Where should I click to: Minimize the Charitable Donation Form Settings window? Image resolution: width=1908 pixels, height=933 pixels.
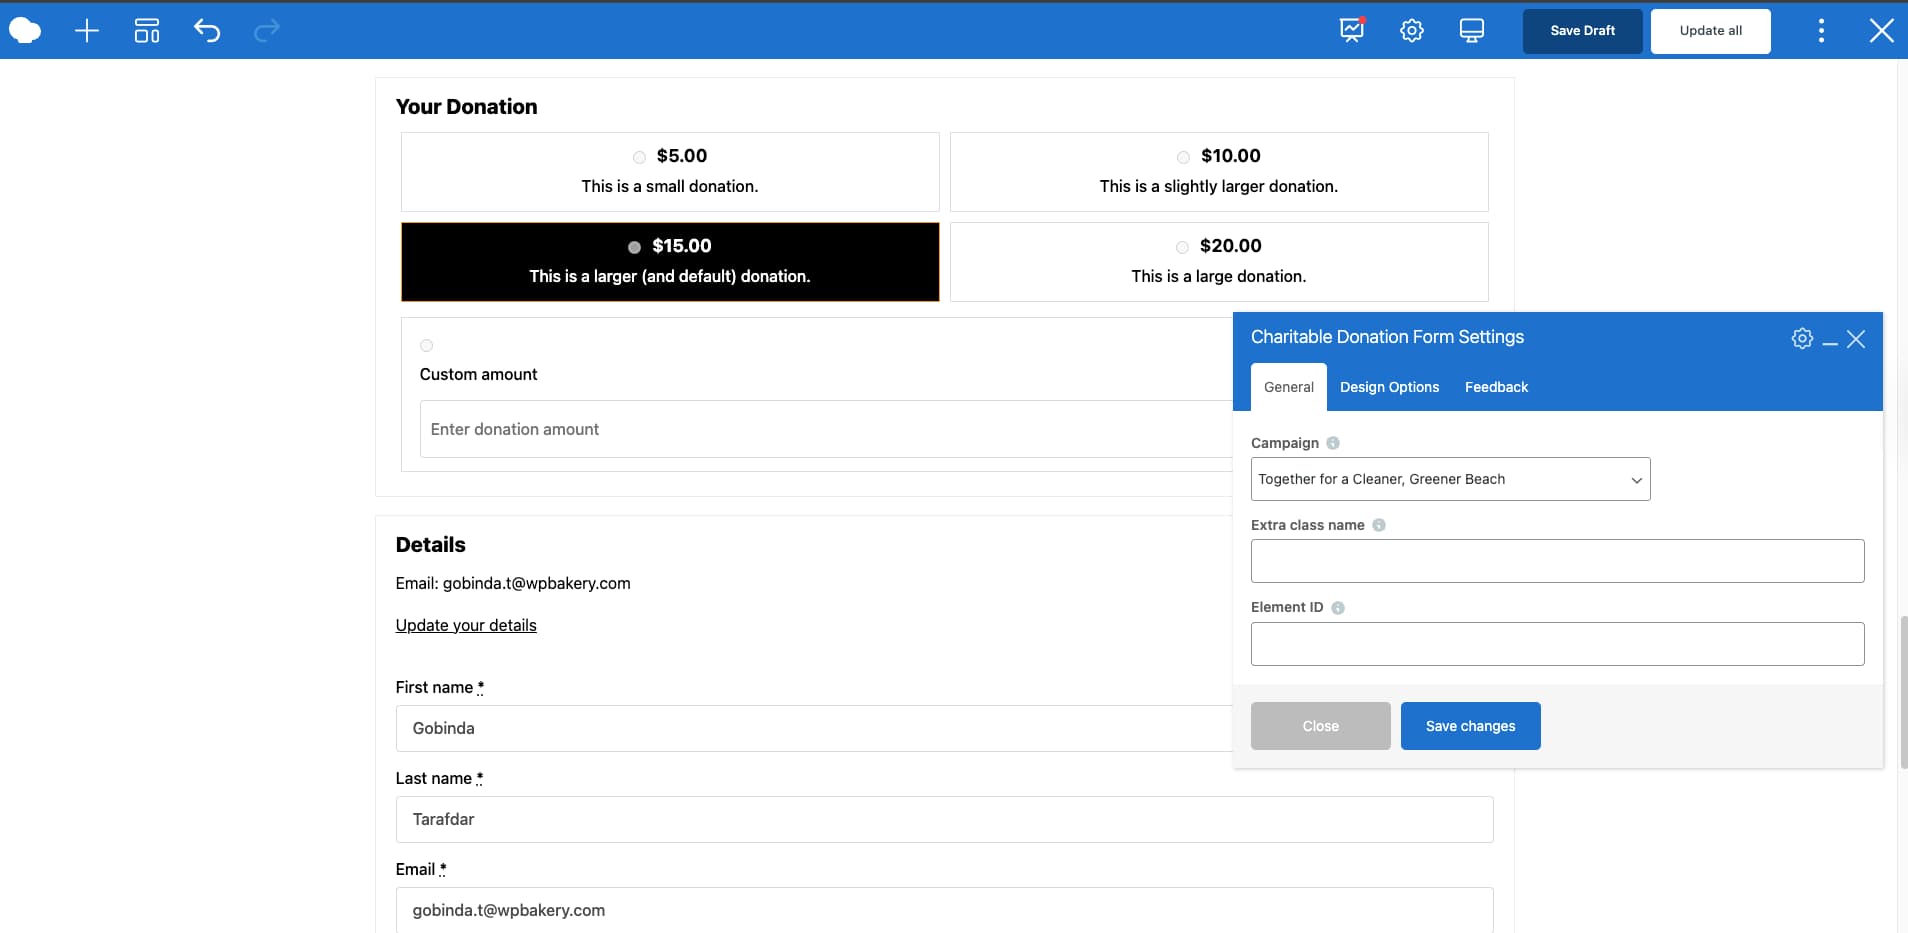tap(1828, 340)
